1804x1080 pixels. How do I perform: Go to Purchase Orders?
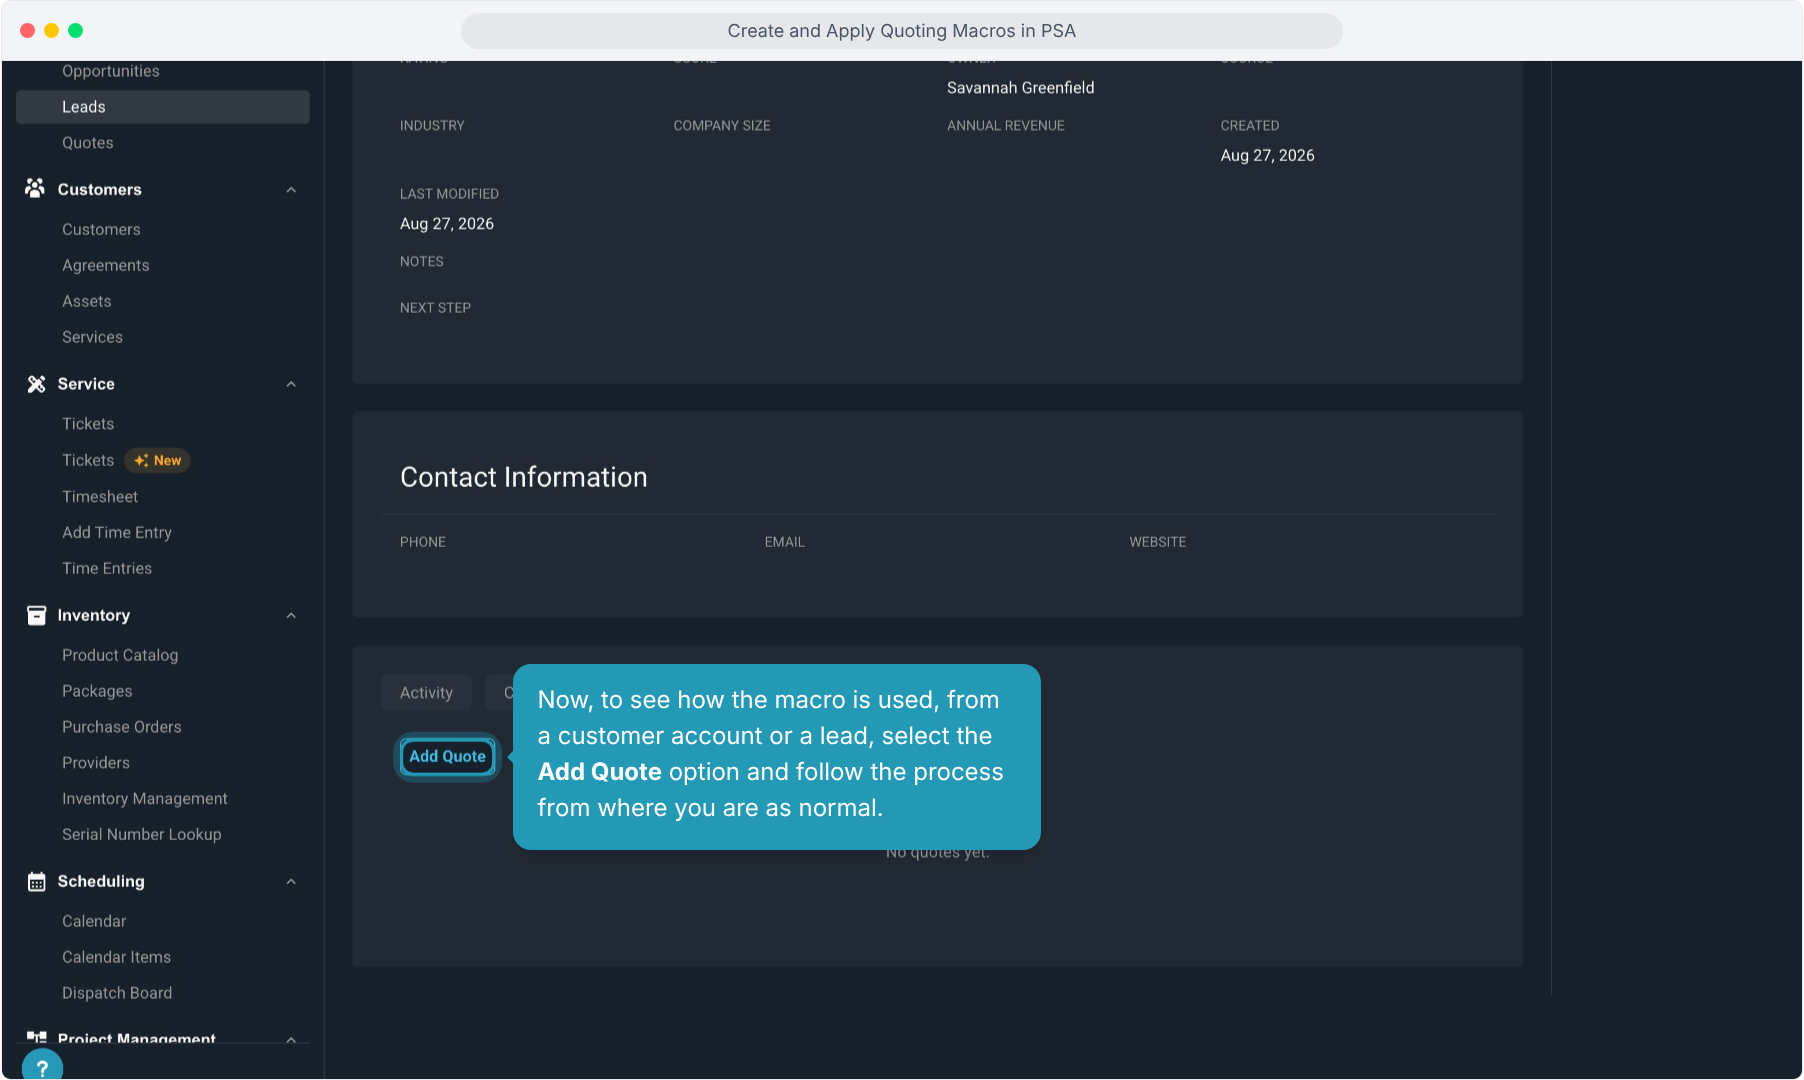(x=122, y=727)
